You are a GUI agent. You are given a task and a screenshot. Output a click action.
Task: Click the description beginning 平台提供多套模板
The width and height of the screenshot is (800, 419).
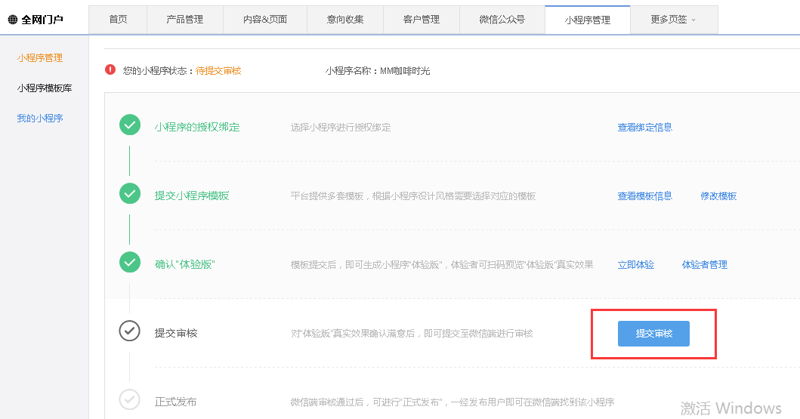click(x=413, y=196)
